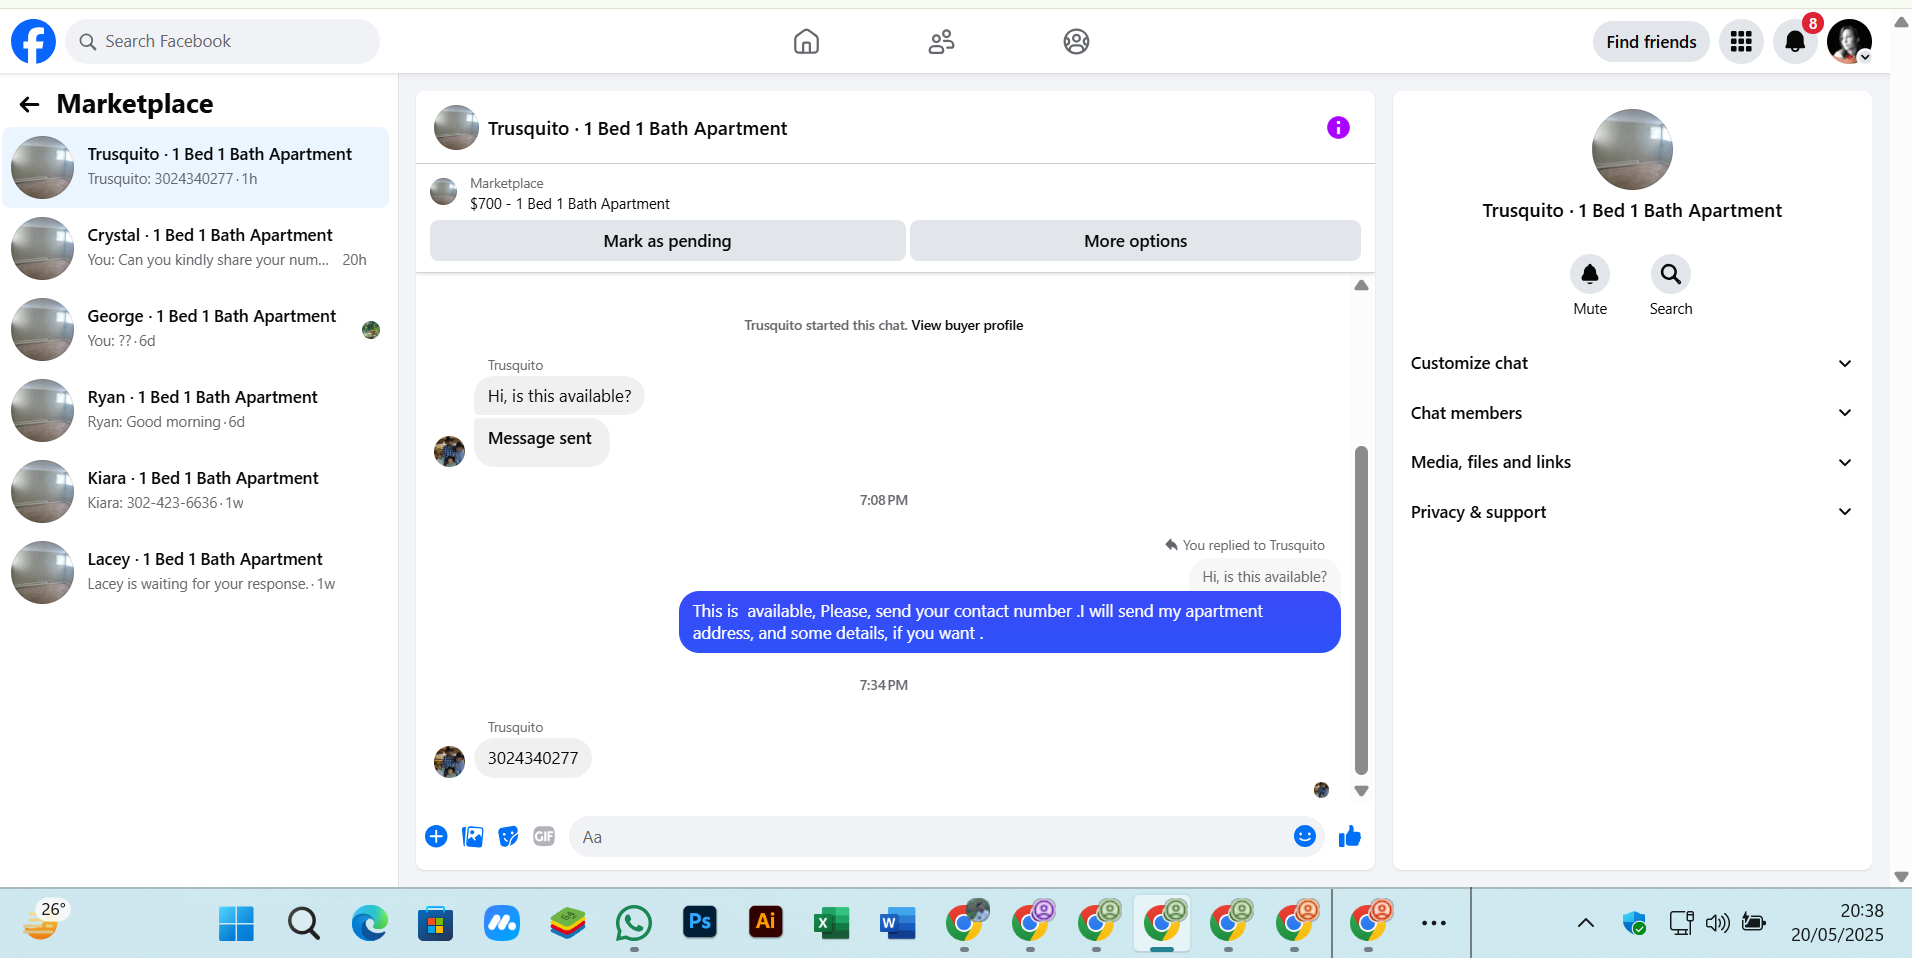Click the chat scrollbar up arrow
1912x958 pixels.
[x=1361, y=286]
